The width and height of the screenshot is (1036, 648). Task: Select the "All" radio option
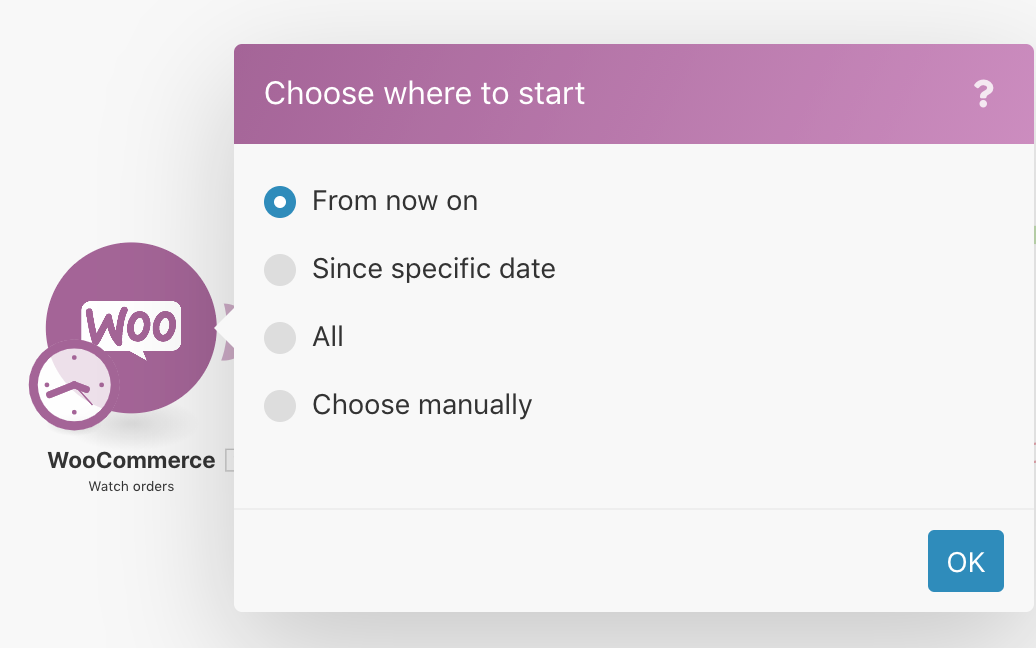point(280,338)
